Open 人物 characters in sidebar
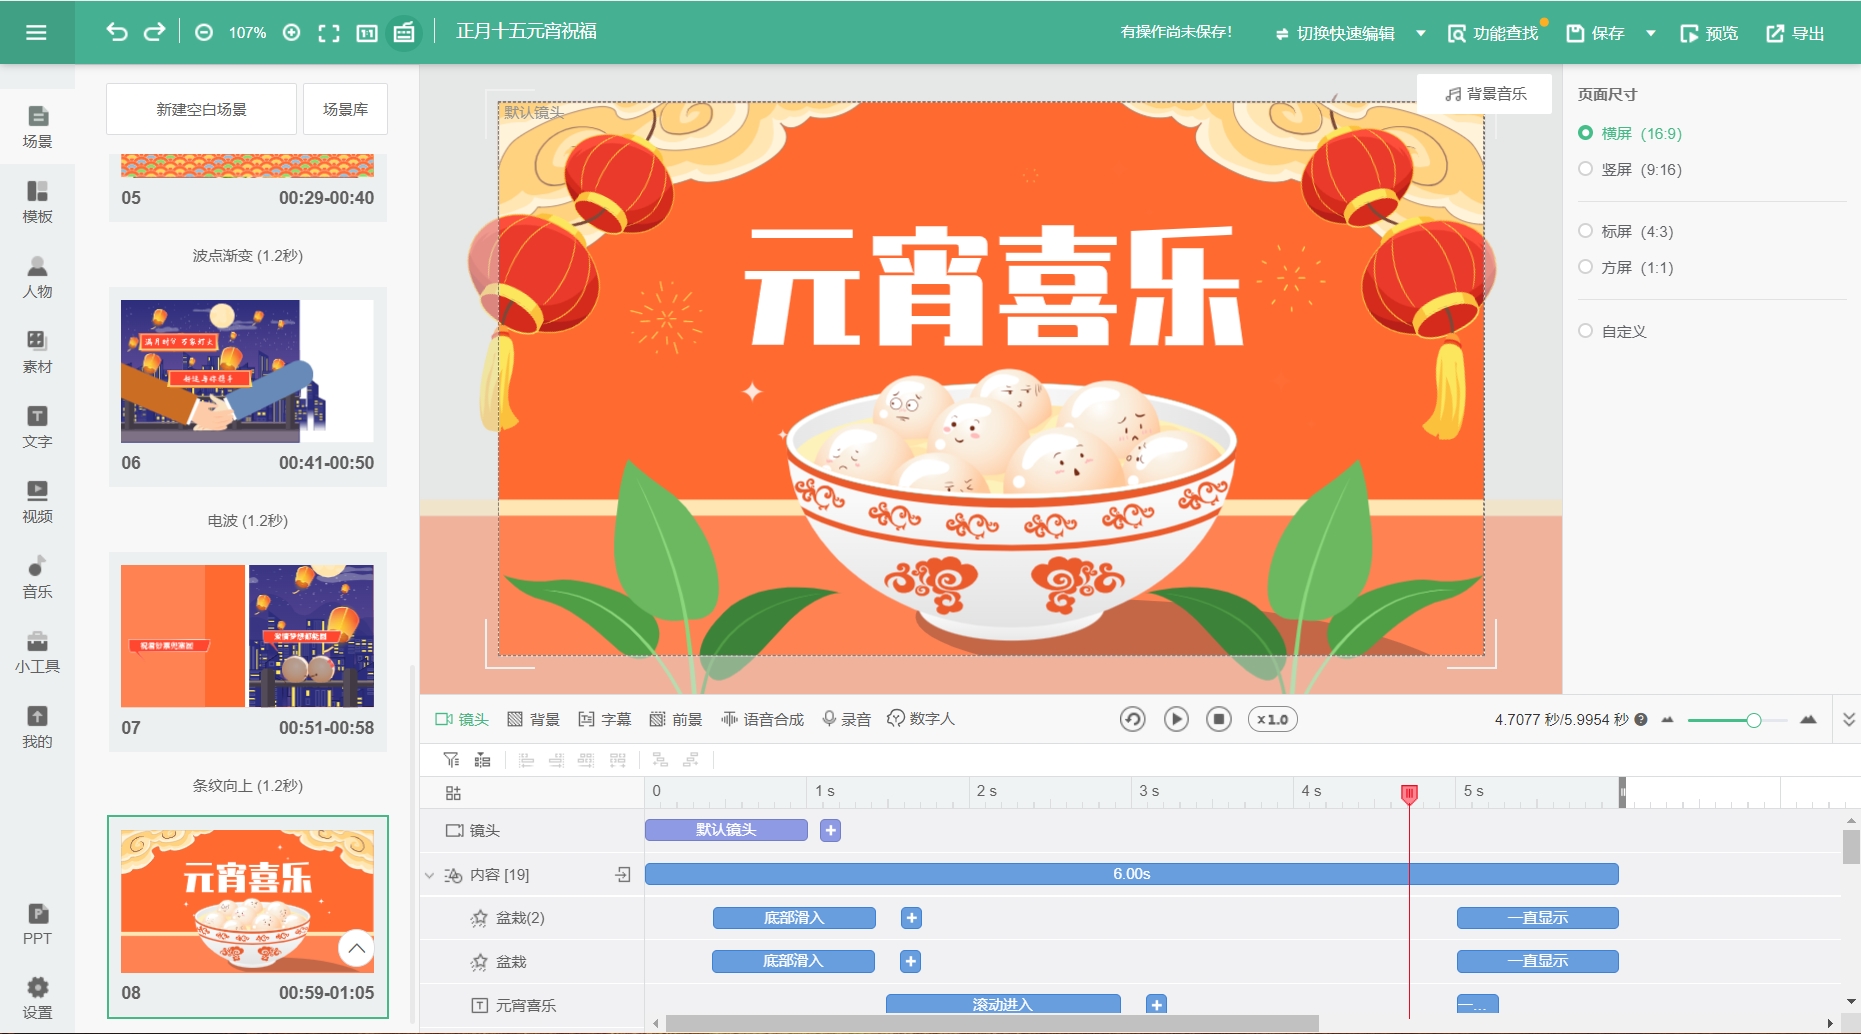 (x=37, y=277)
